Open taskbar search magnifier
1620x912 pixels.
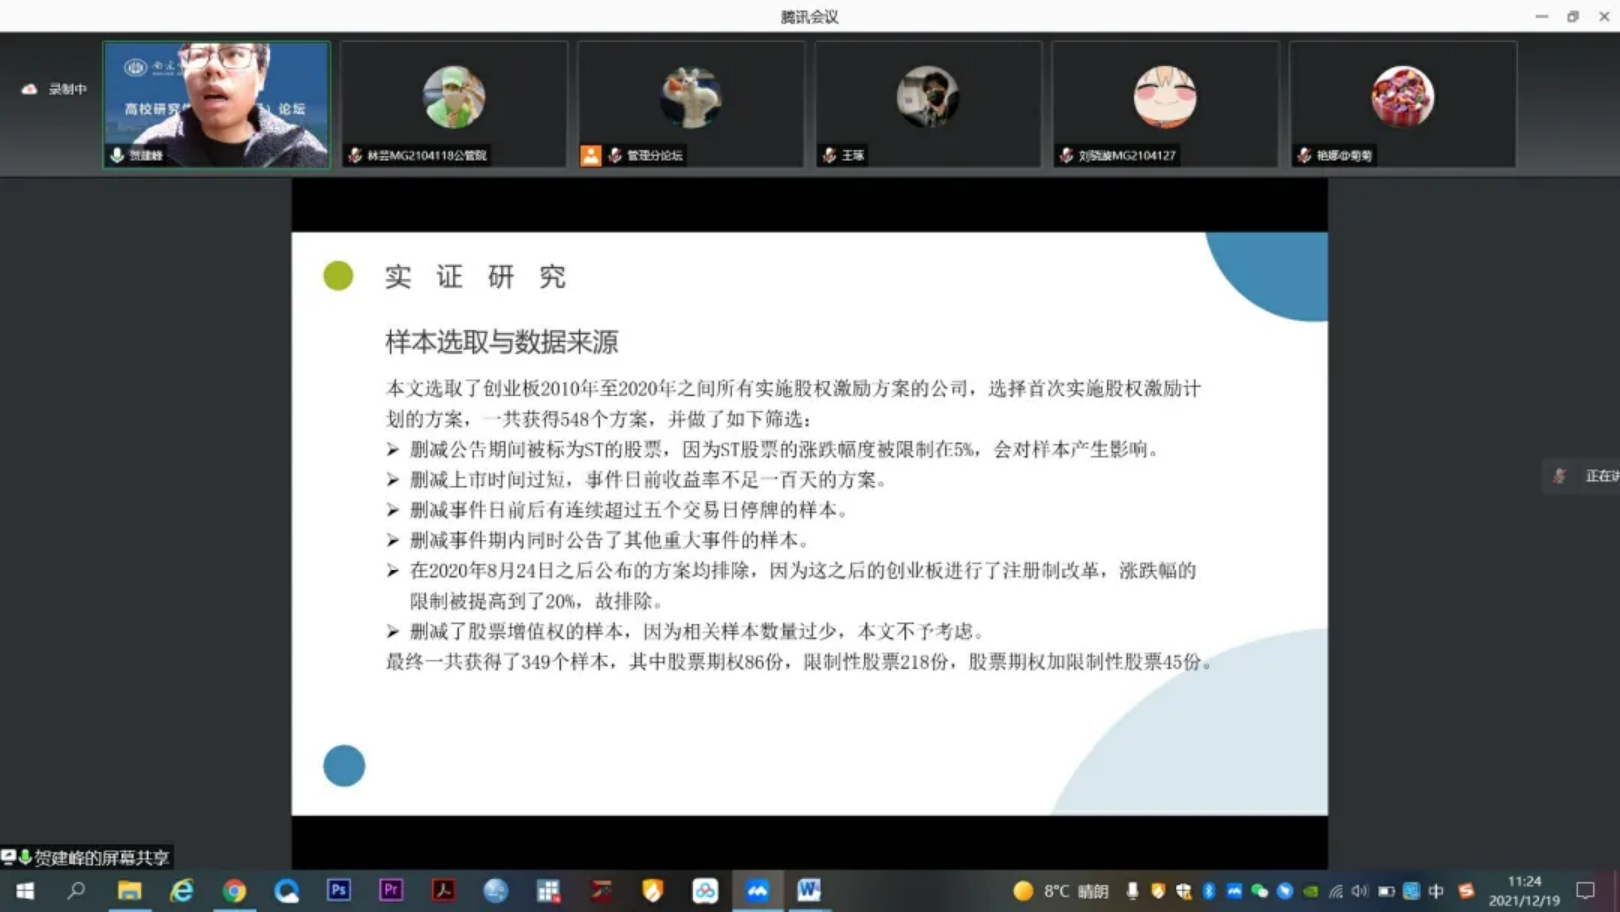click(76, 890)
